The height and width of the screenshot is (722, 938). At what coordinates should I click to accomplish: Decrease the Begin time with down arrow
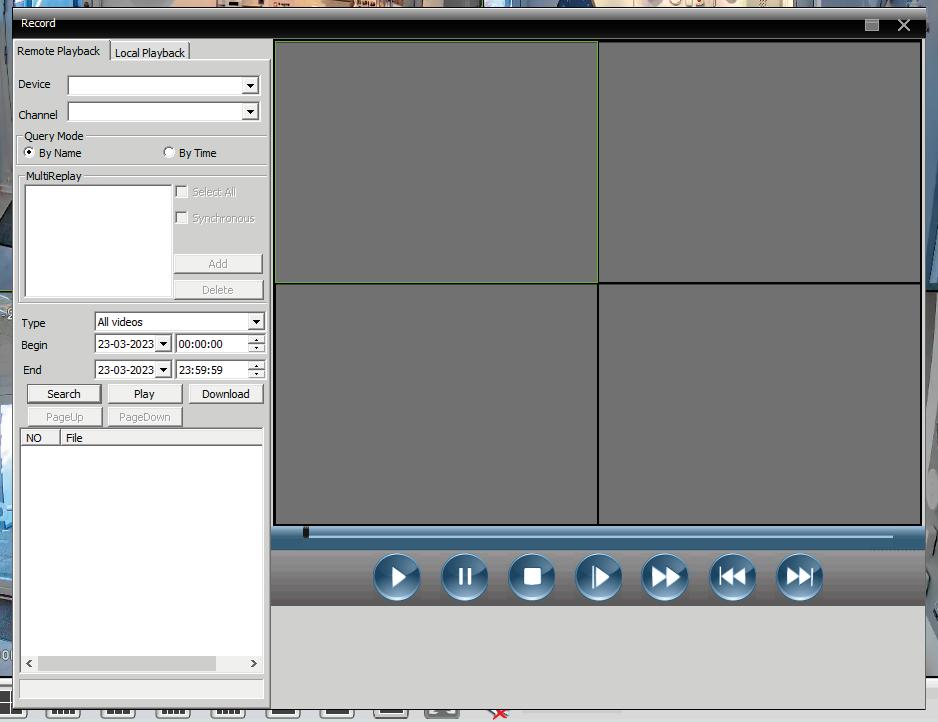pos(256,348)
